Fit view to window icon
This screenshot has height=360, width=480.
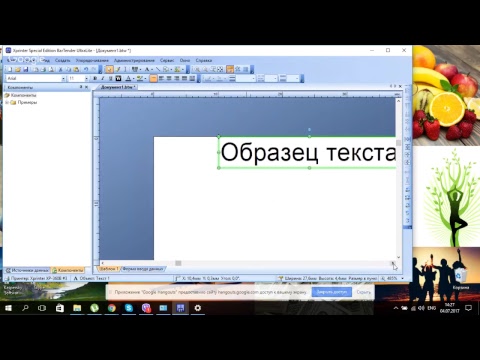coord(220,69)
